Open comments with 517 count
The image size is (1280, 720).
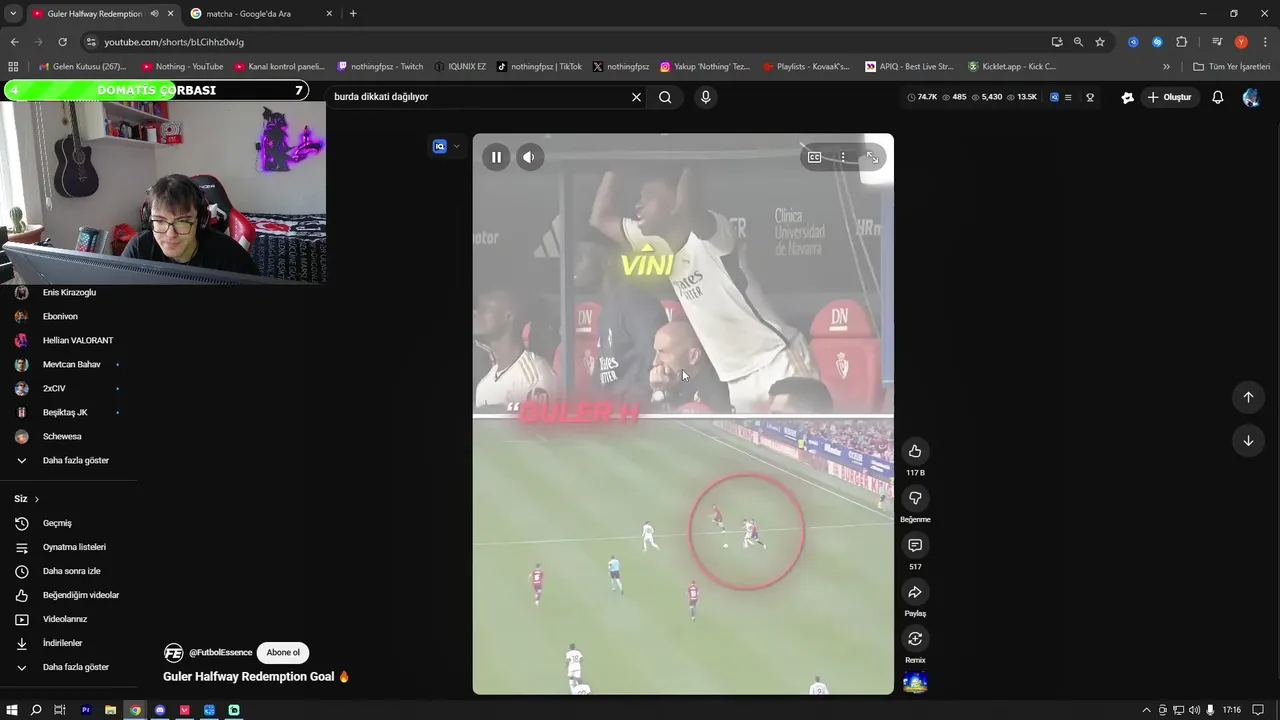pos(915,545)
